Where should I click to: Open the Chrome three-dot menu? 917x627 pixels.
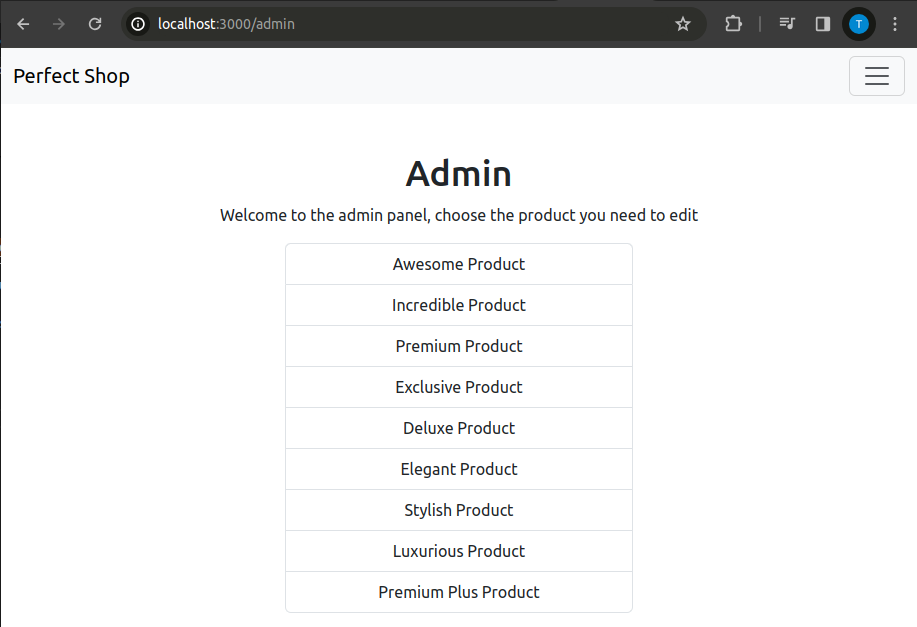[x=895, y=24]
